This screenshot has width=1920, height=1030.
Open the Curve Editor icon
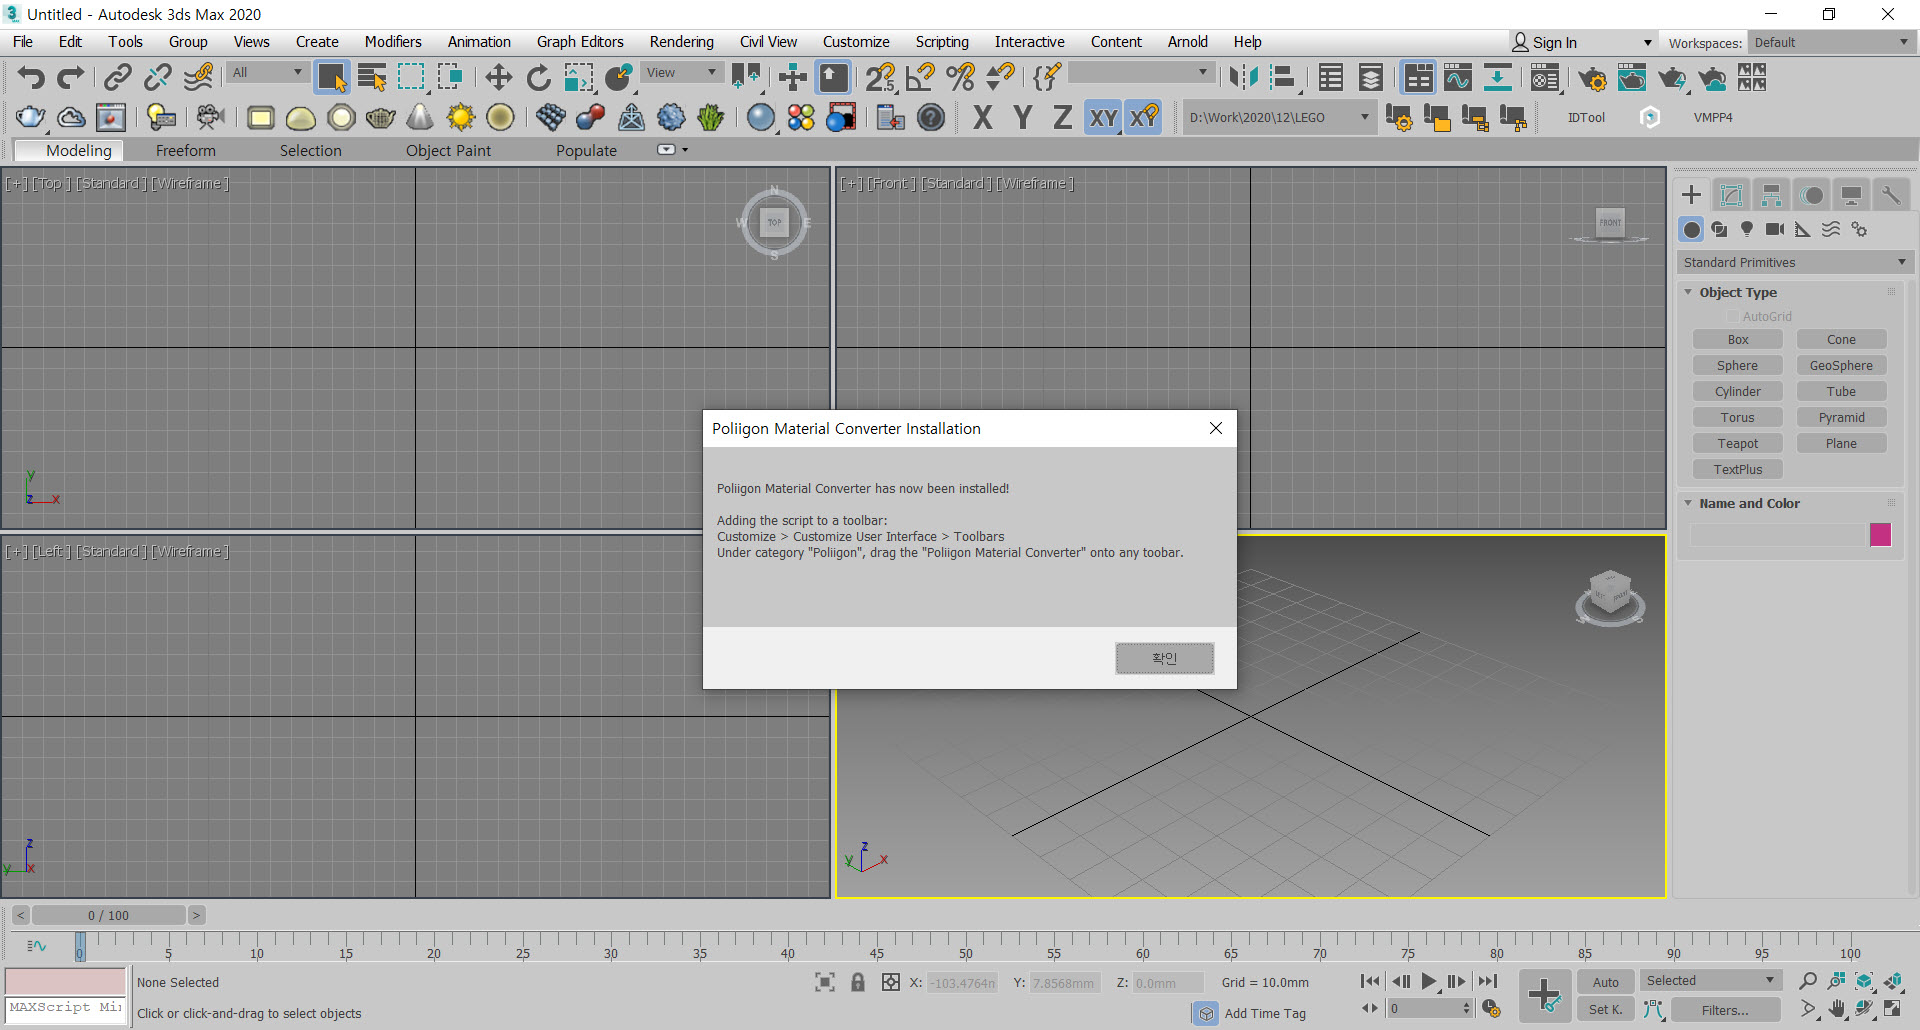[x=1458, y=77]
